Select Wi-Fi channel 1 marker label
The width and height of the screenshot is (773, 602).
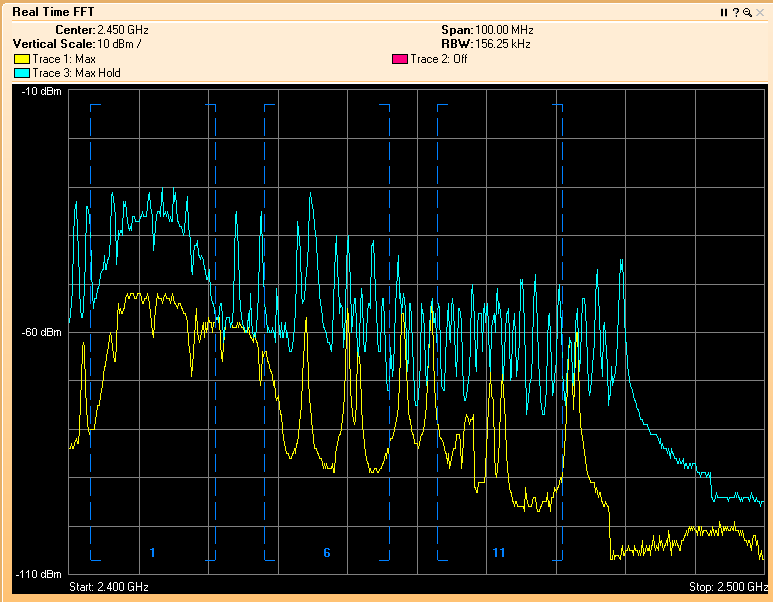[x=152, y=553]
